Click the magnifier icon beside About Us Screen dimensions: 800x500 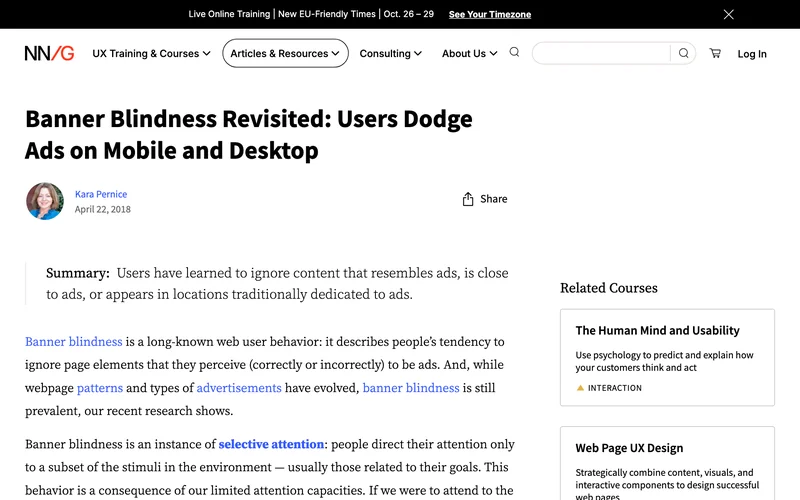tap(514, 52)
